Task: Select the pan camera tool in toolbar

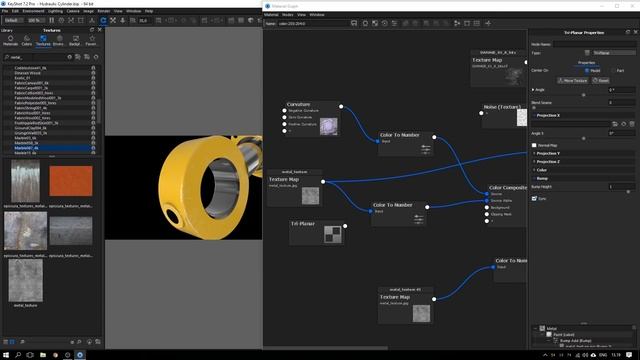Action: point(113,20)
